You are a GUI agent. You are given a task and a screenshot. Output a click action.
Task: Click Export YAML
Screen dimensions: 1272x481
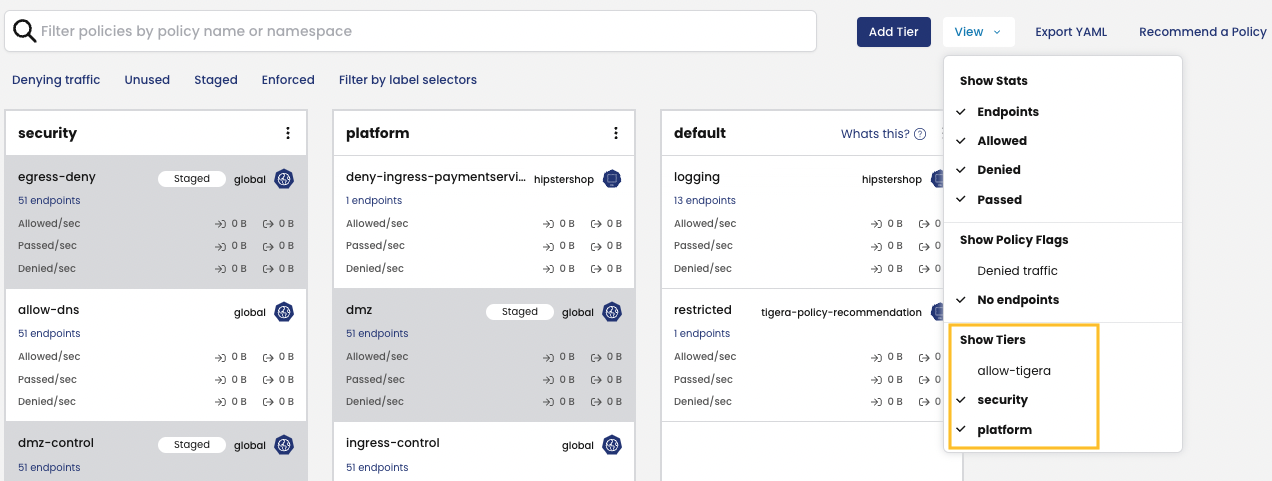point(1070,32)
